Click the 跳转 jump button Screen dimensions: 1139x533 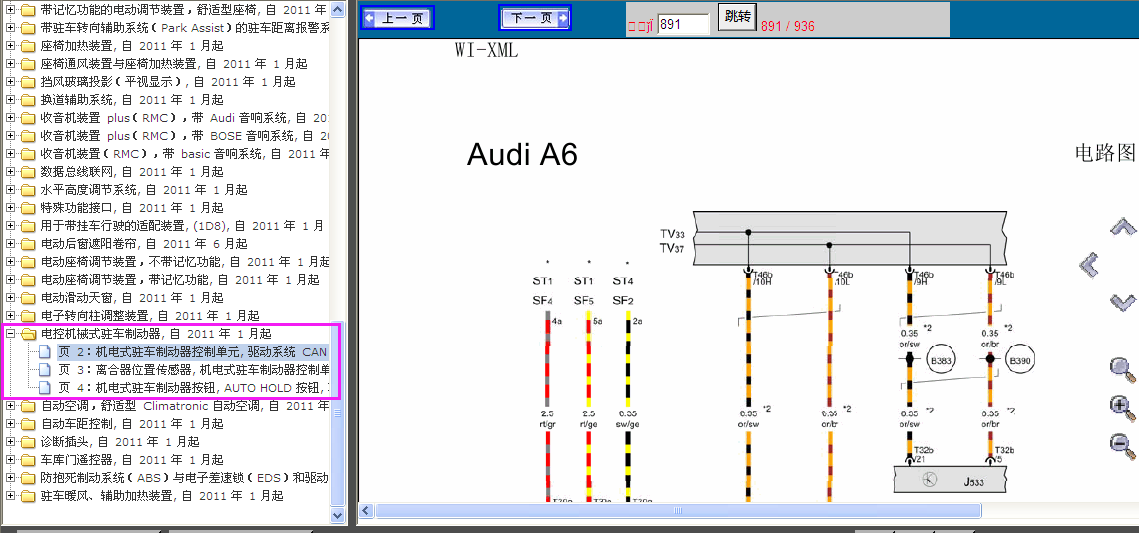pos(737,17)
